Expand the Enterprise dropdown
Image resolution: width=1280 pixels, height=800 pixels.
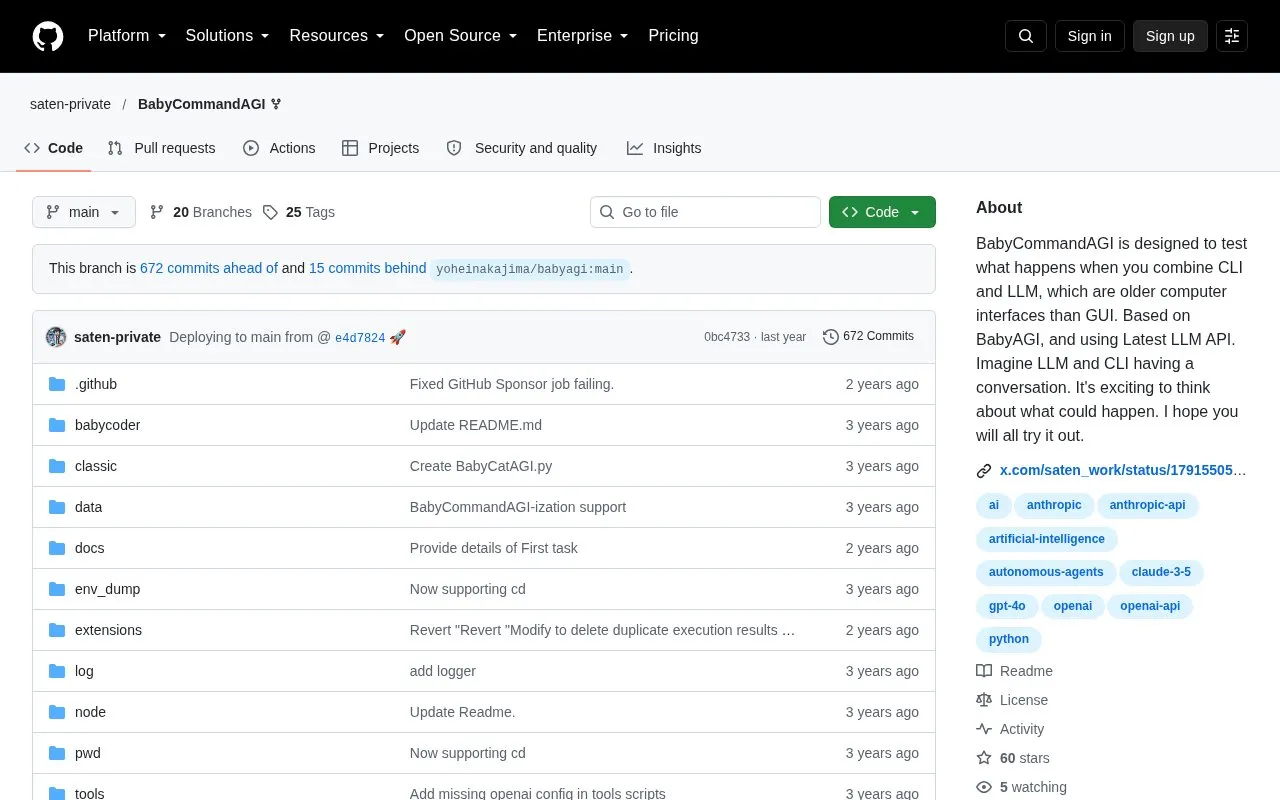coord(583,36)
